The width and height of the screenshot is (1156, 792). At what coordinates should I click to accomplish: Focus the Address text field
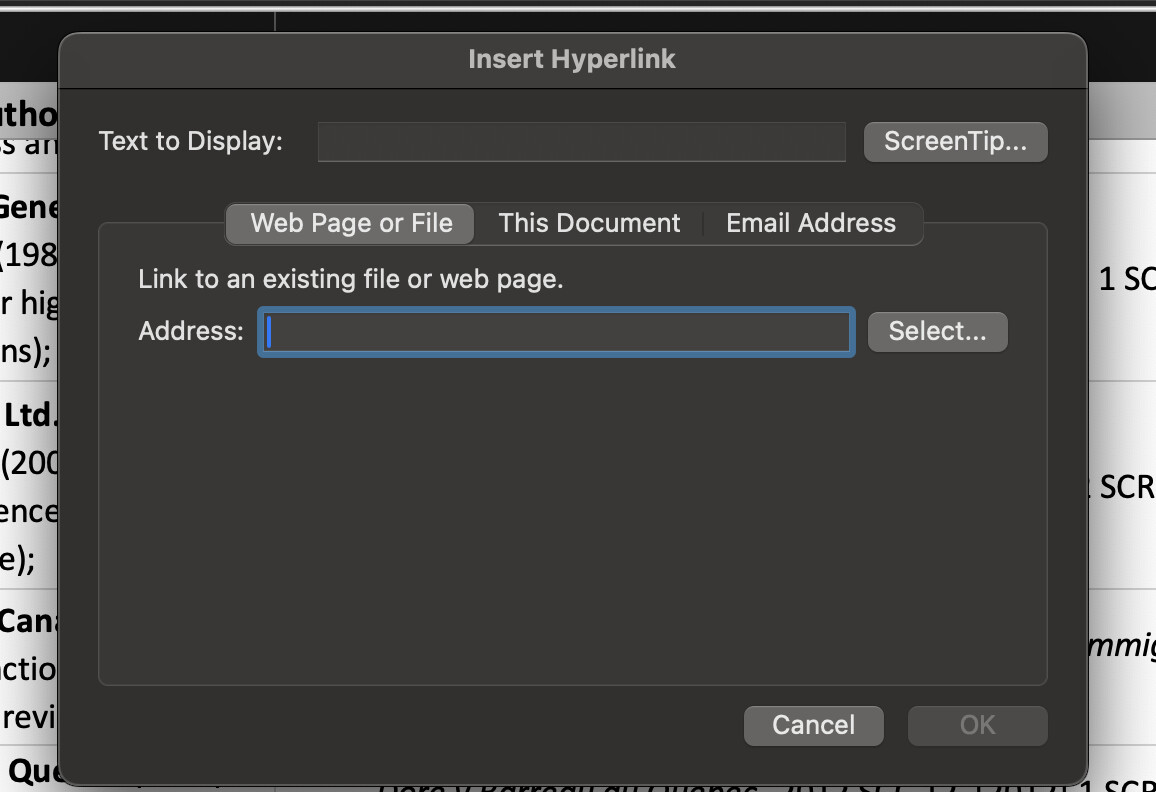click(x=556, y=332)
